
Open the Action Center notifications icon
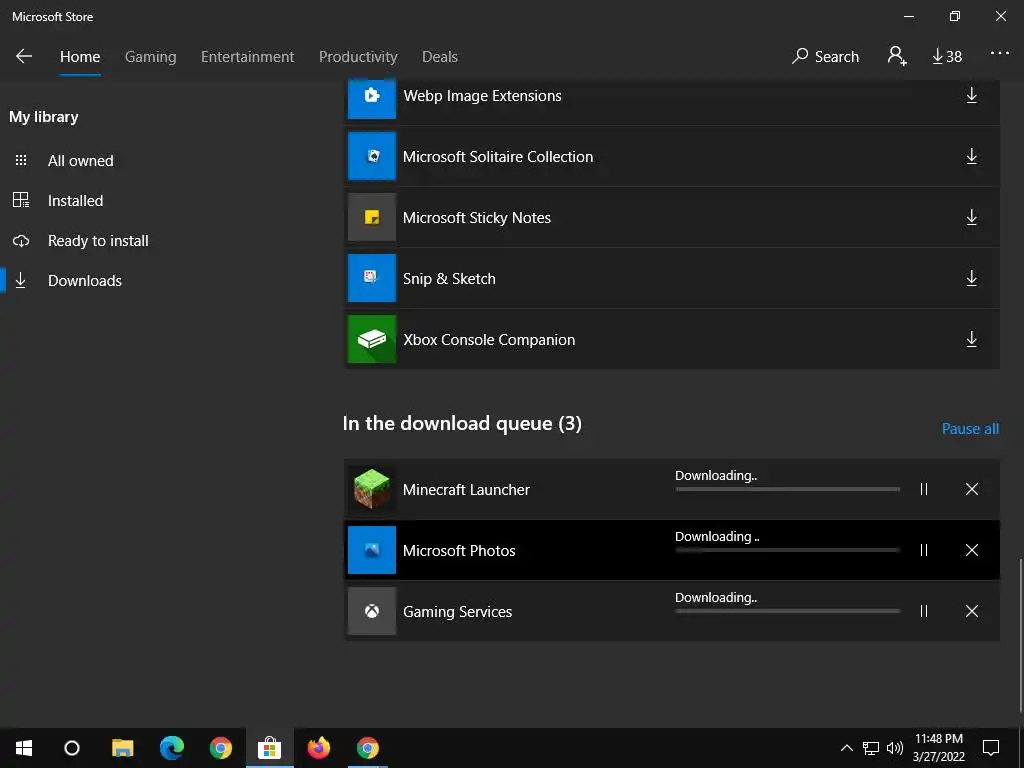tap(991, 748)
